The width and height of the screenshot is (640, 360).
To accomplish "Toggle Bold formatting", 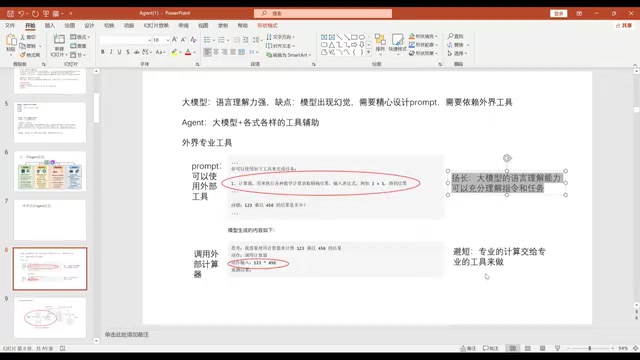I will 102,52.
